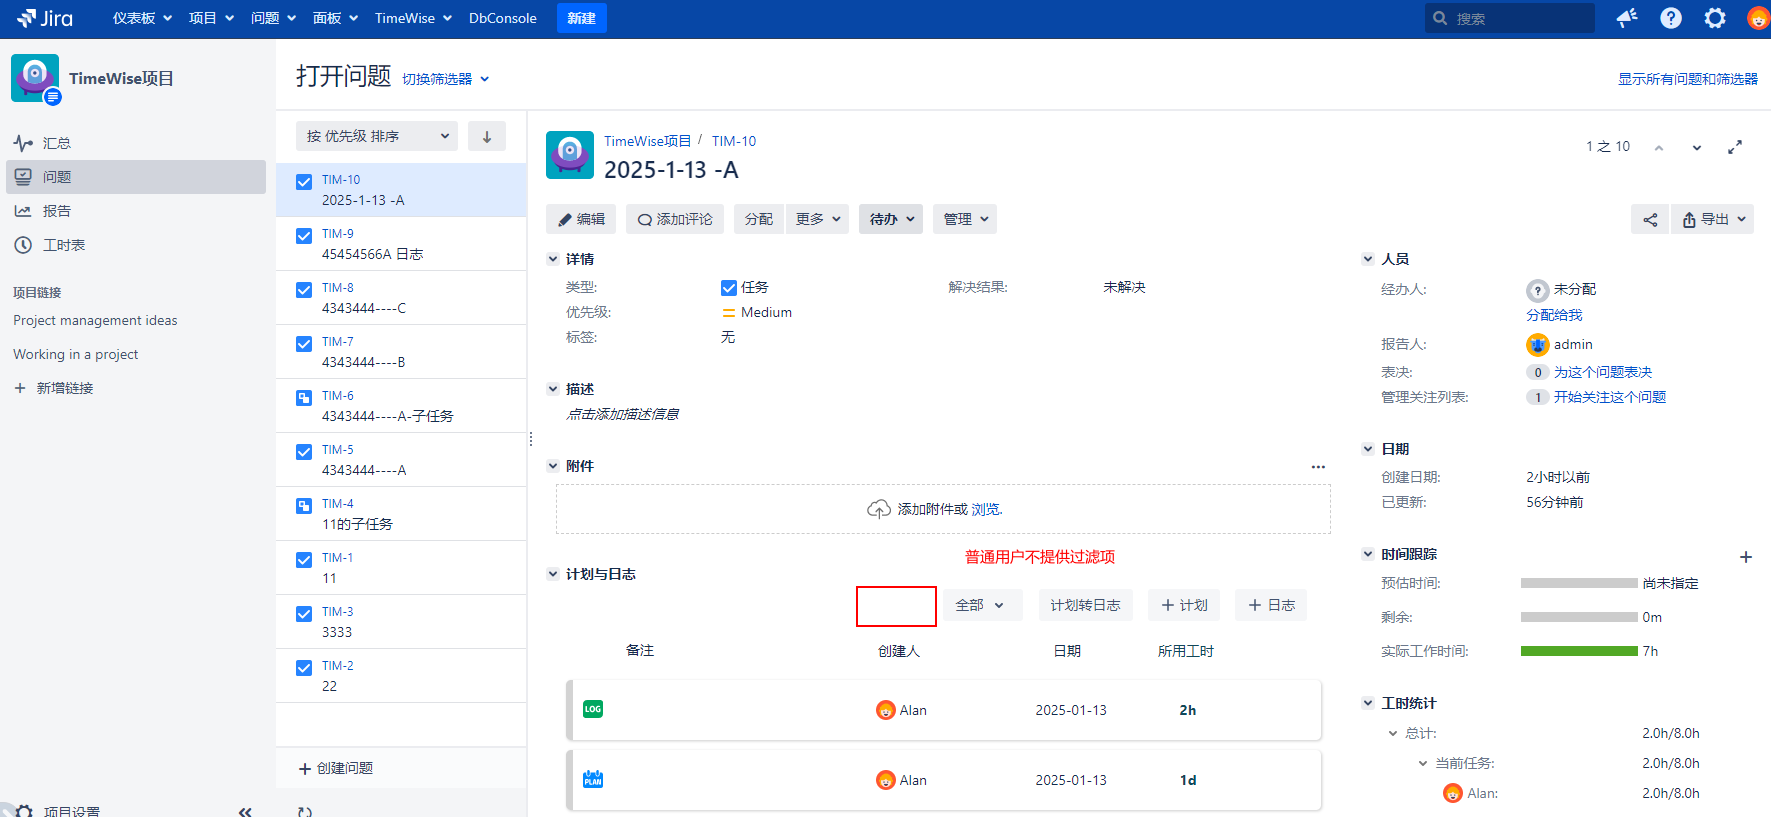This screenshot has width=1771, height=817.
Task: Open the TimeWise menu in top navigation
Action: point(413,18)
